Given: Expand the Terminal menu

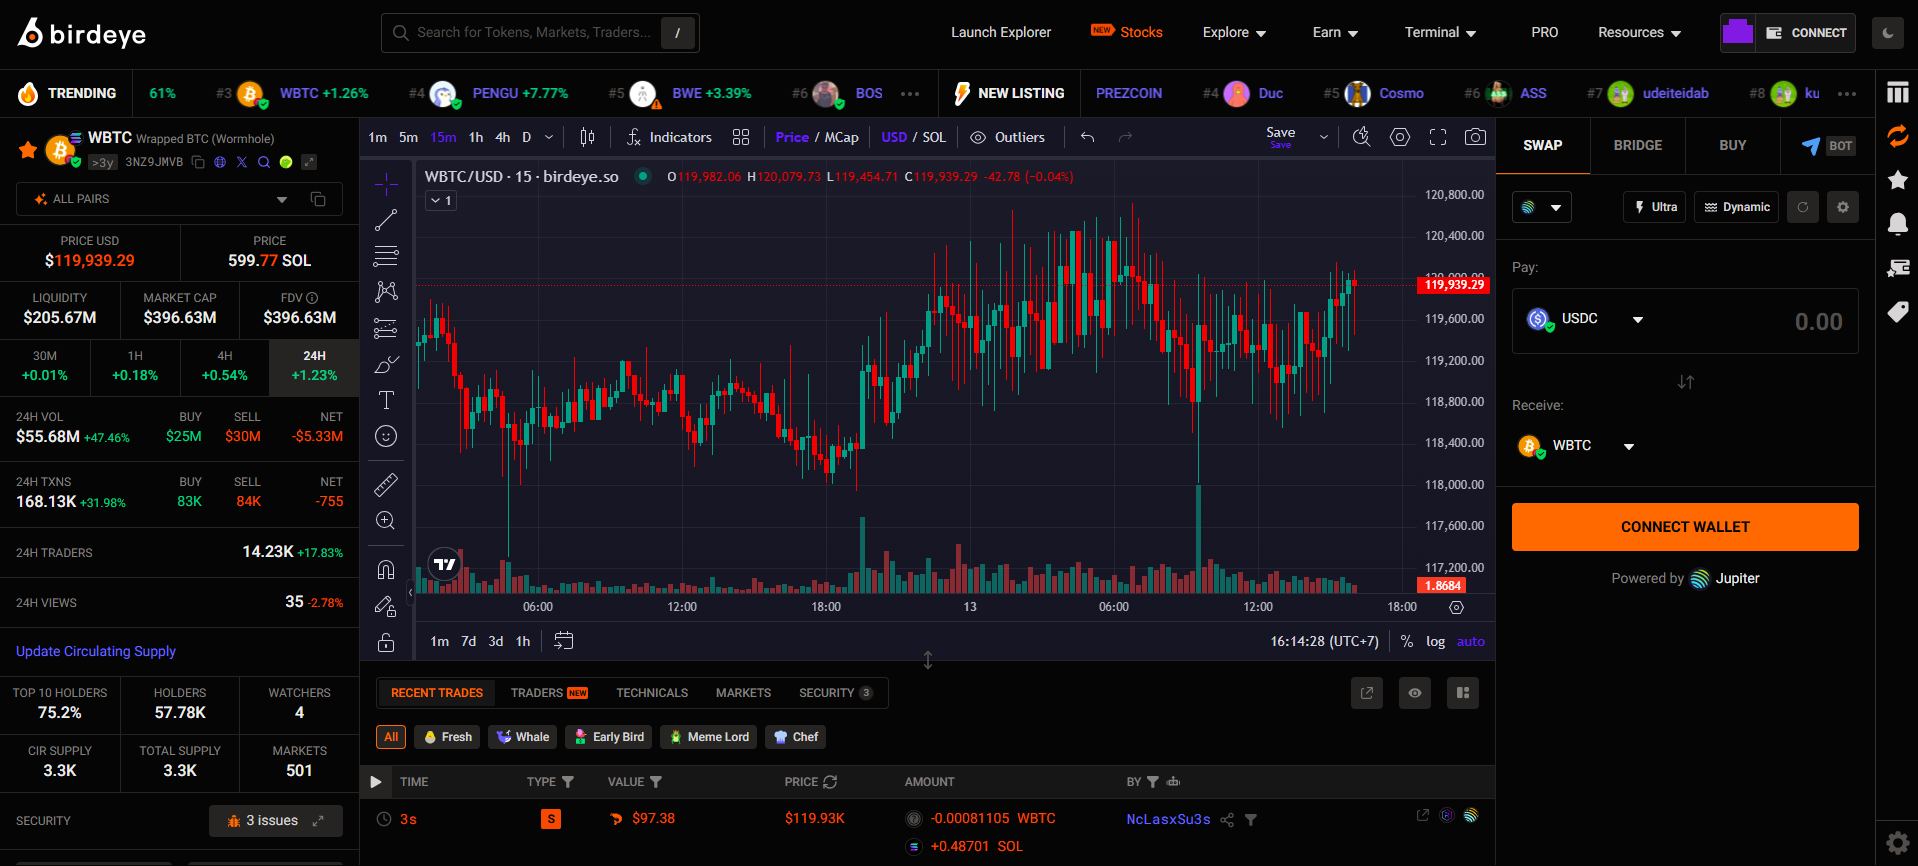Looking at the screenshot, I should click(1440, 33).
